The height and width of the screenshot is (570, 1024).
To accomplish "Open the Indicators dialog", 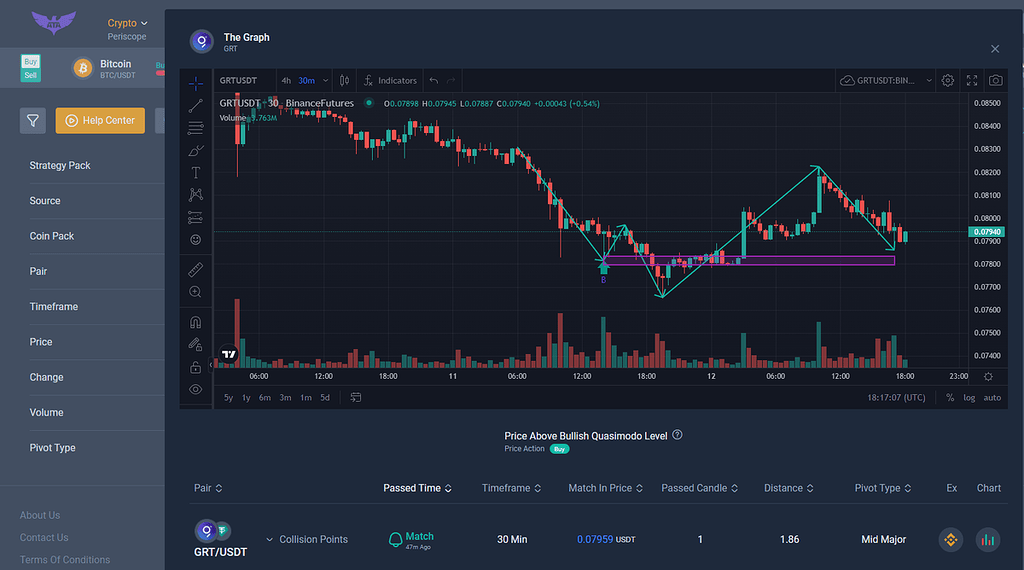I will click(391, 80).
